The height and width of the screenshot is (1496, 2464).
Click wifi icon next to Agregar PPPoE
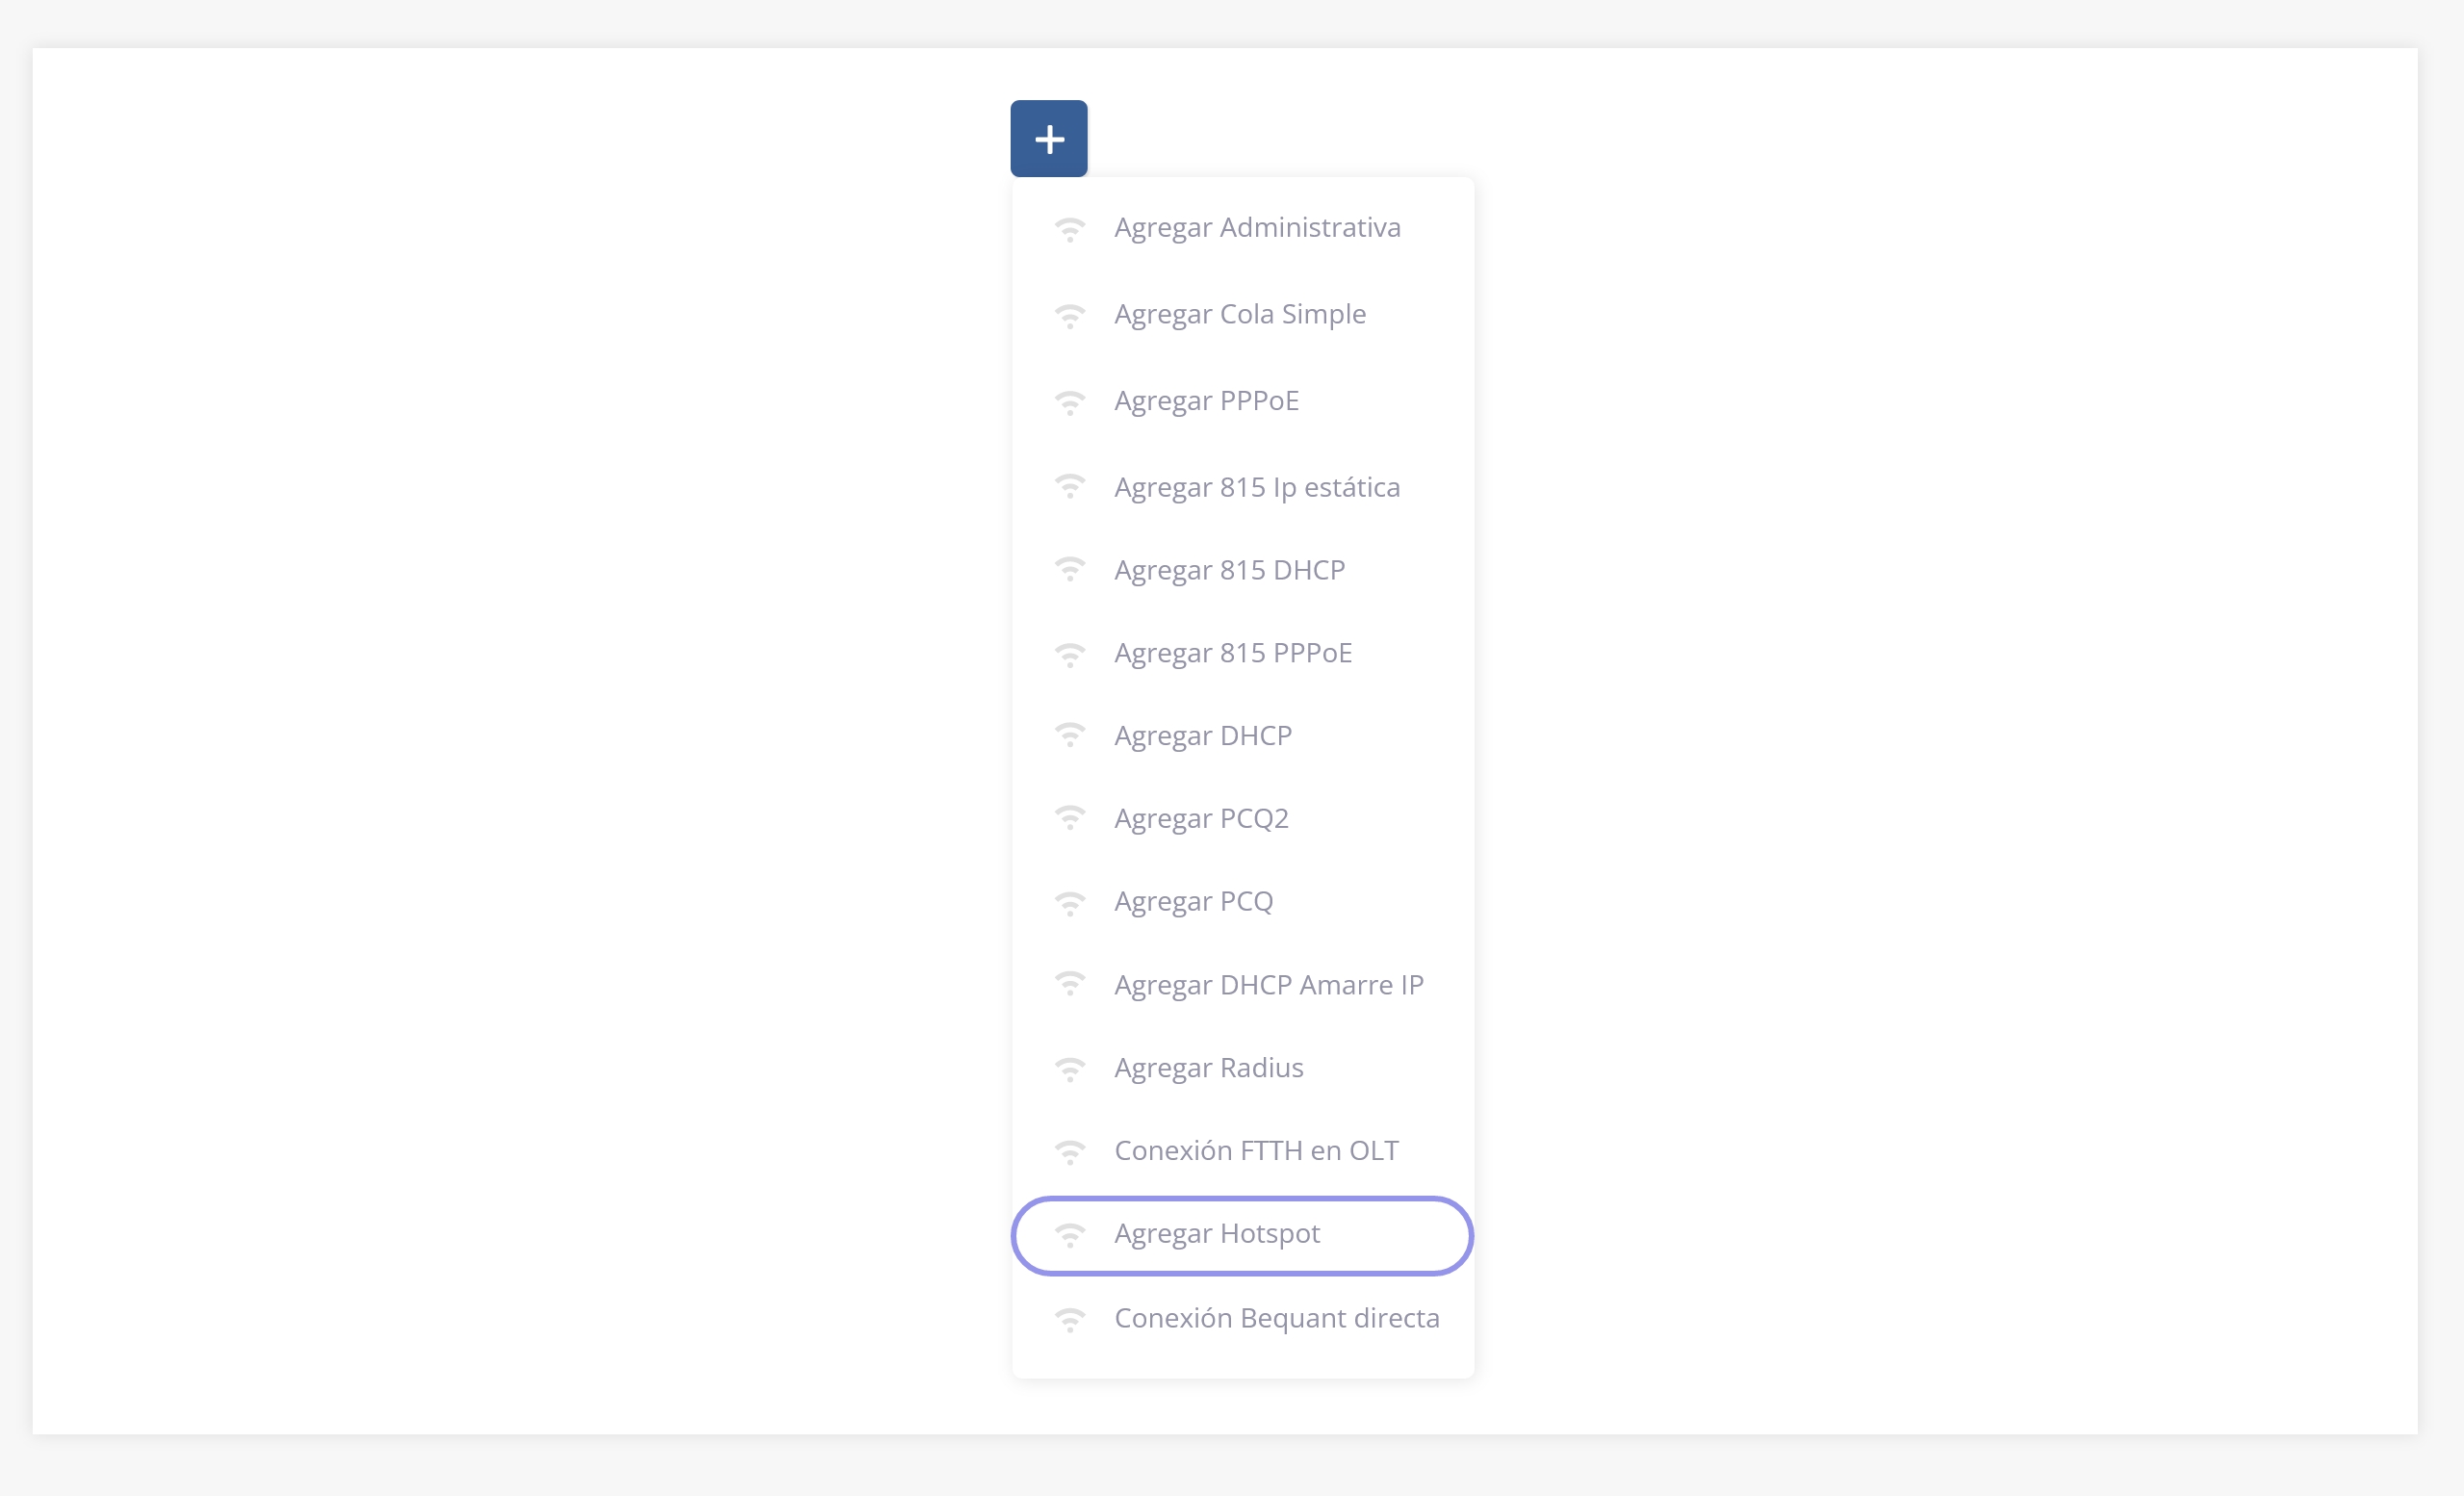point(1069,402)
